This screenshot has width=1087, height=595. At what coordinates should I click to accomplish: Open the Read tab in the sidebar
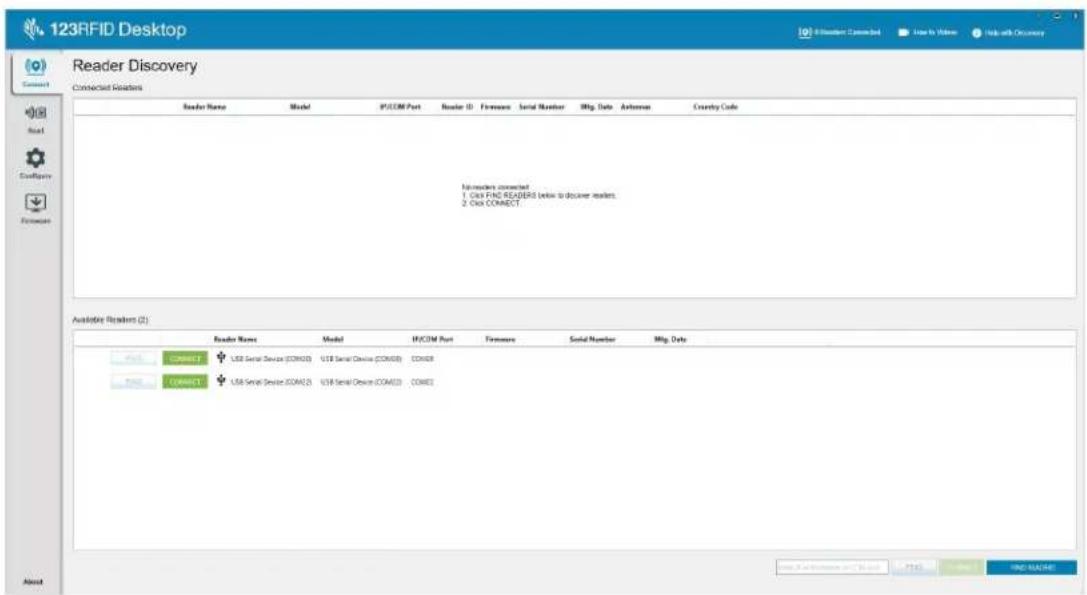pyautogui.click(x=35, y=119)
